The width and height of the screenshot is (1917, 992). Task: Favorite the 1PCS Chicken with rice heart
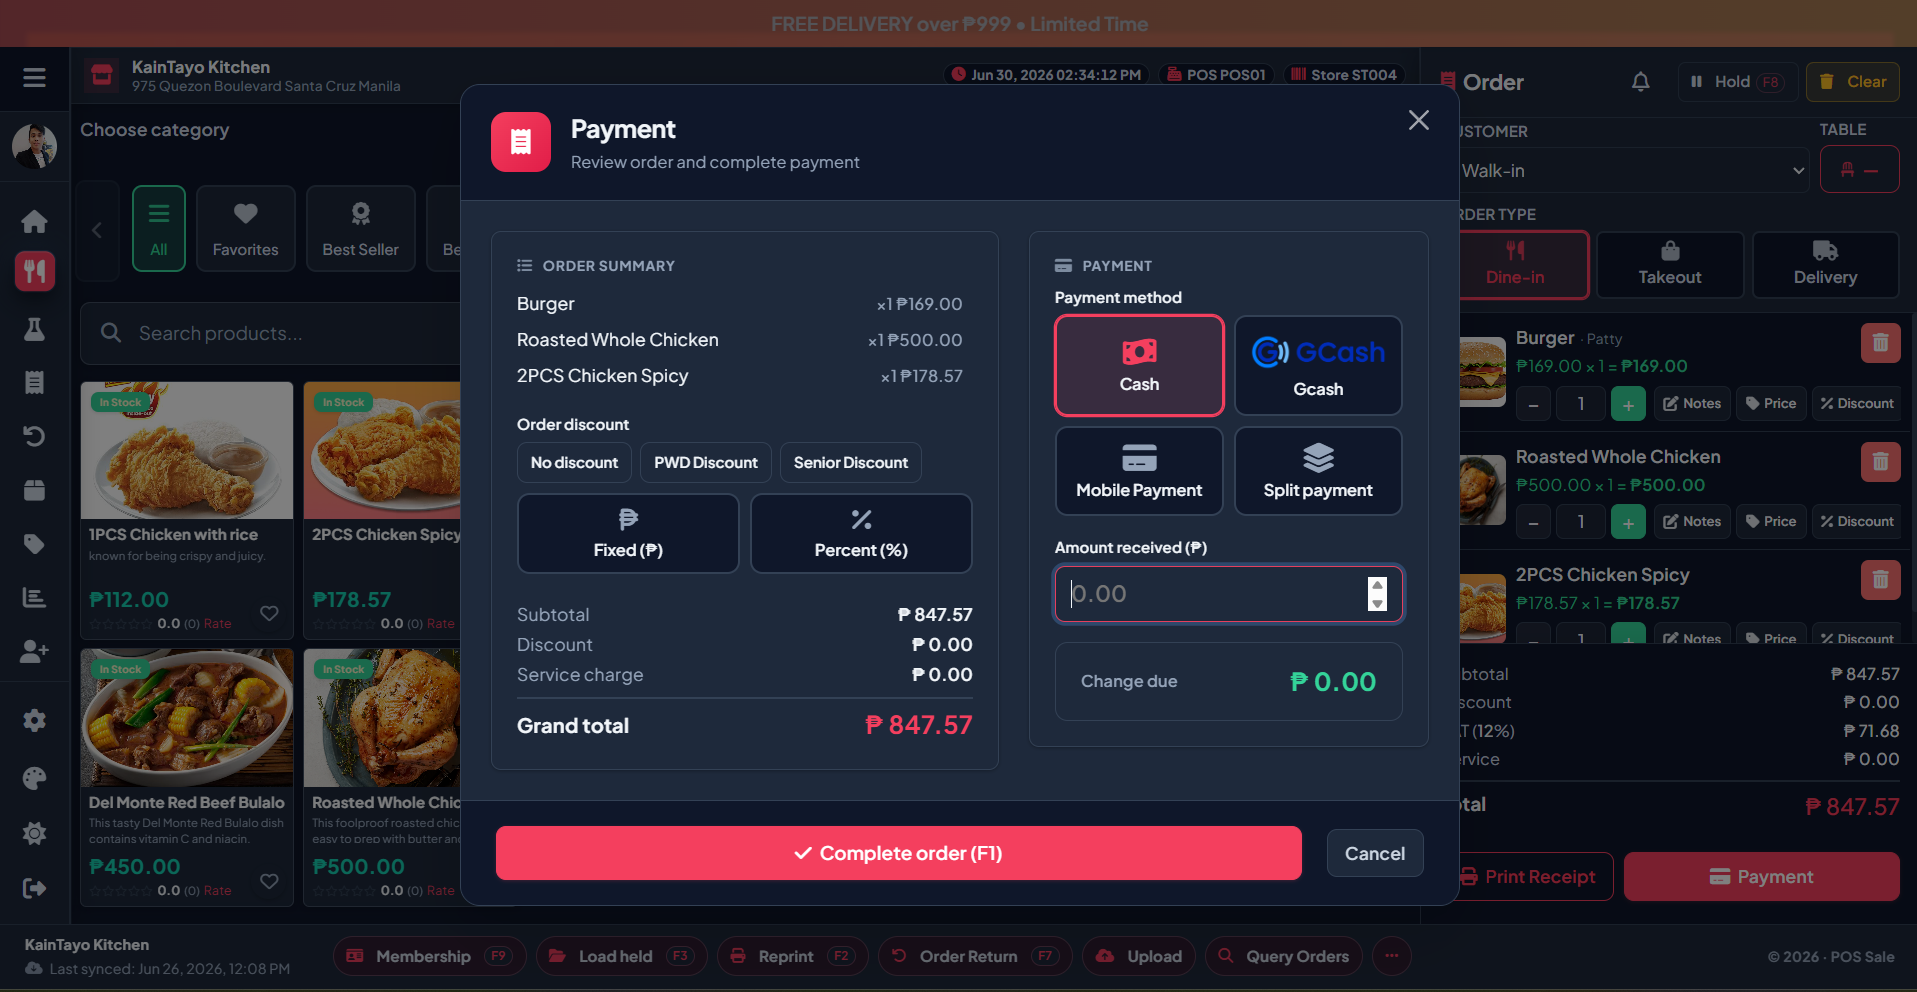pyautogui.click(x=269, y=613)
